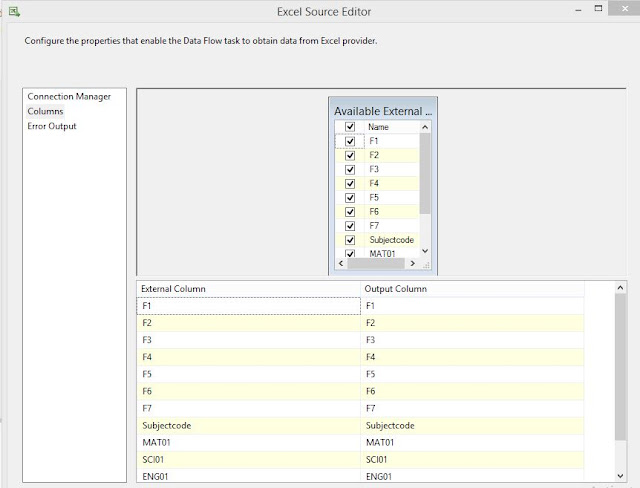
Task: Click the down arrow of the column mapping grid
Action: click(620, 476)
